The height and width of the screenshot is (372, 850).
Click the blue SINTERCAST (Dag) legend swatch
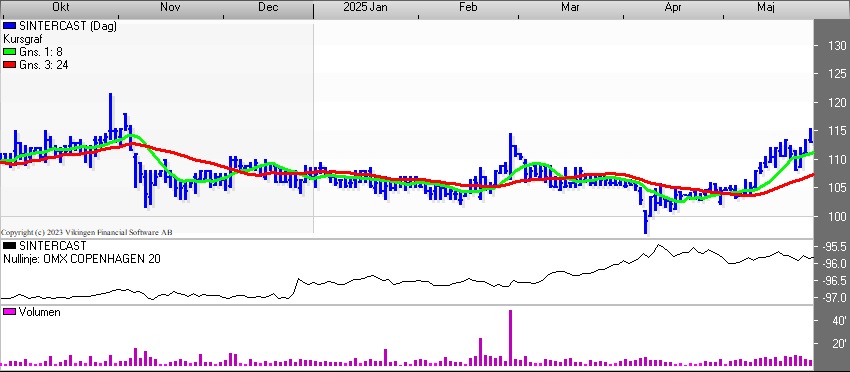click(10, 26)
